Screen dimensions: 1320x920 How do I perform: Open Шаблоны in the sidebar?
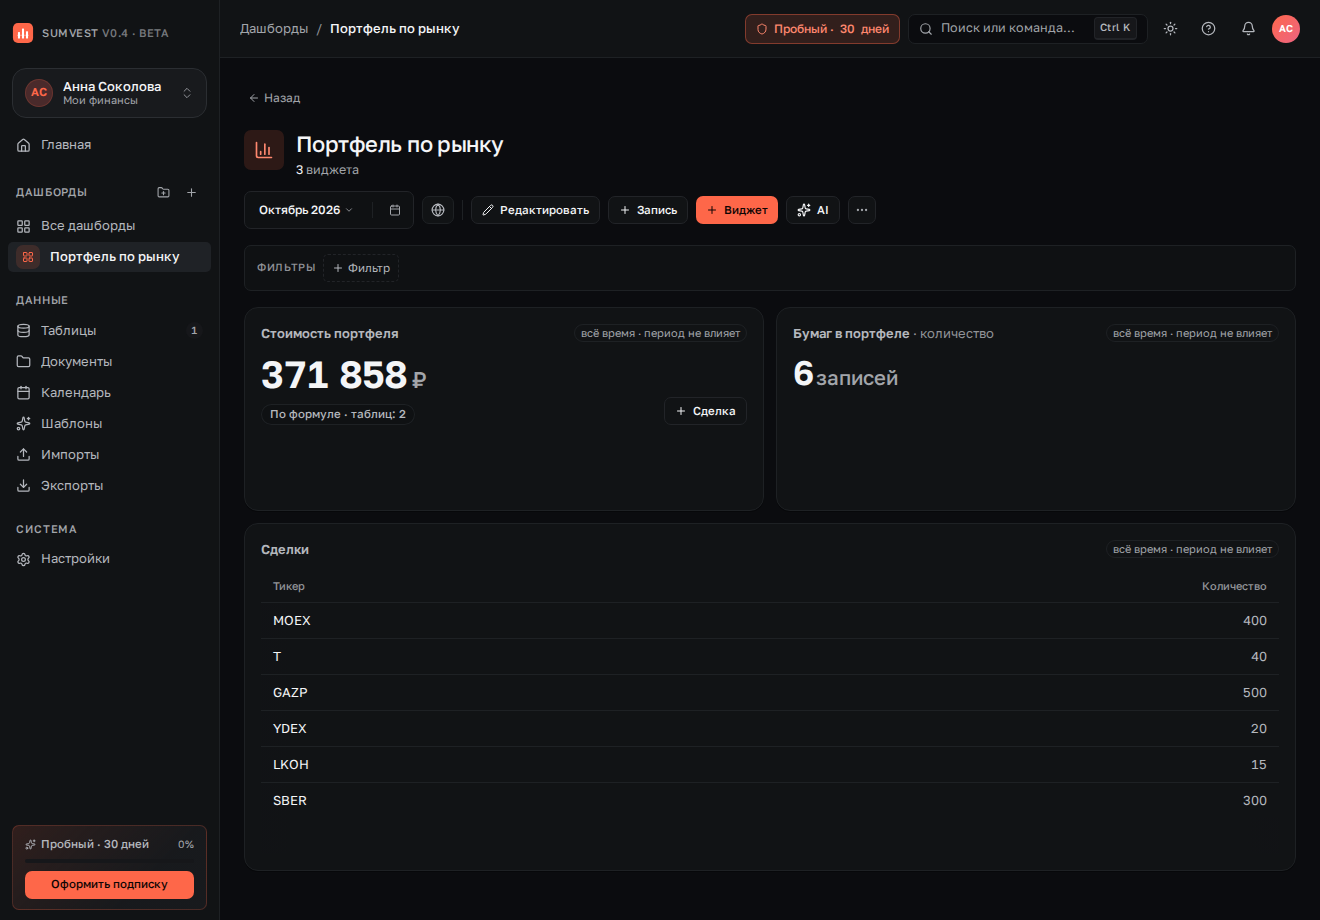(109, 423)
